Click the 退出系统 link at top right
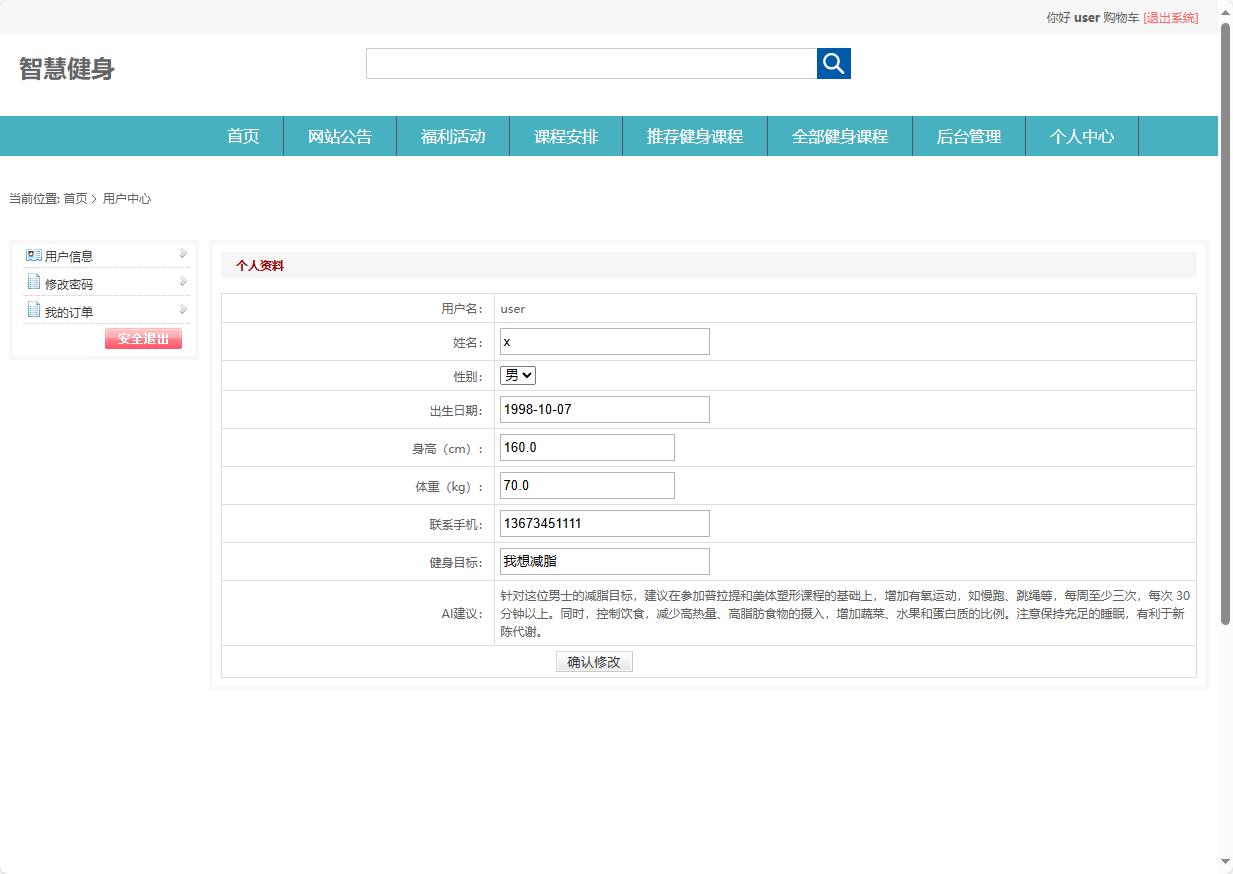This screenshot has width=1233, height=874. click(x=1172, y=17)
